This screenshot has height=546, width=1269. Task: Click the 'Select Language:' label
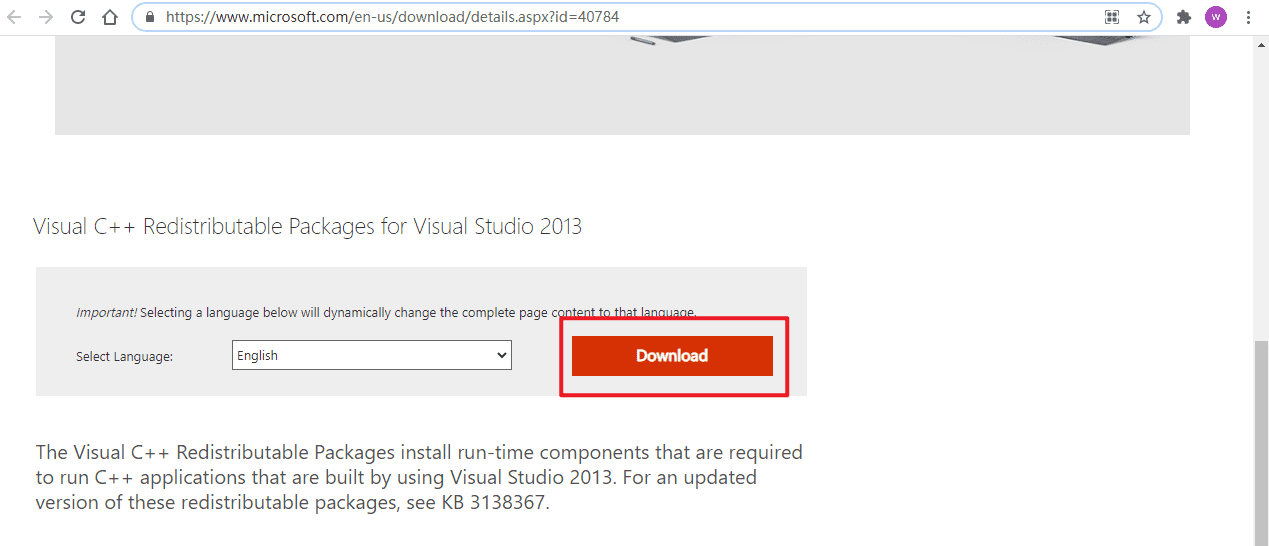coord(124,356)
